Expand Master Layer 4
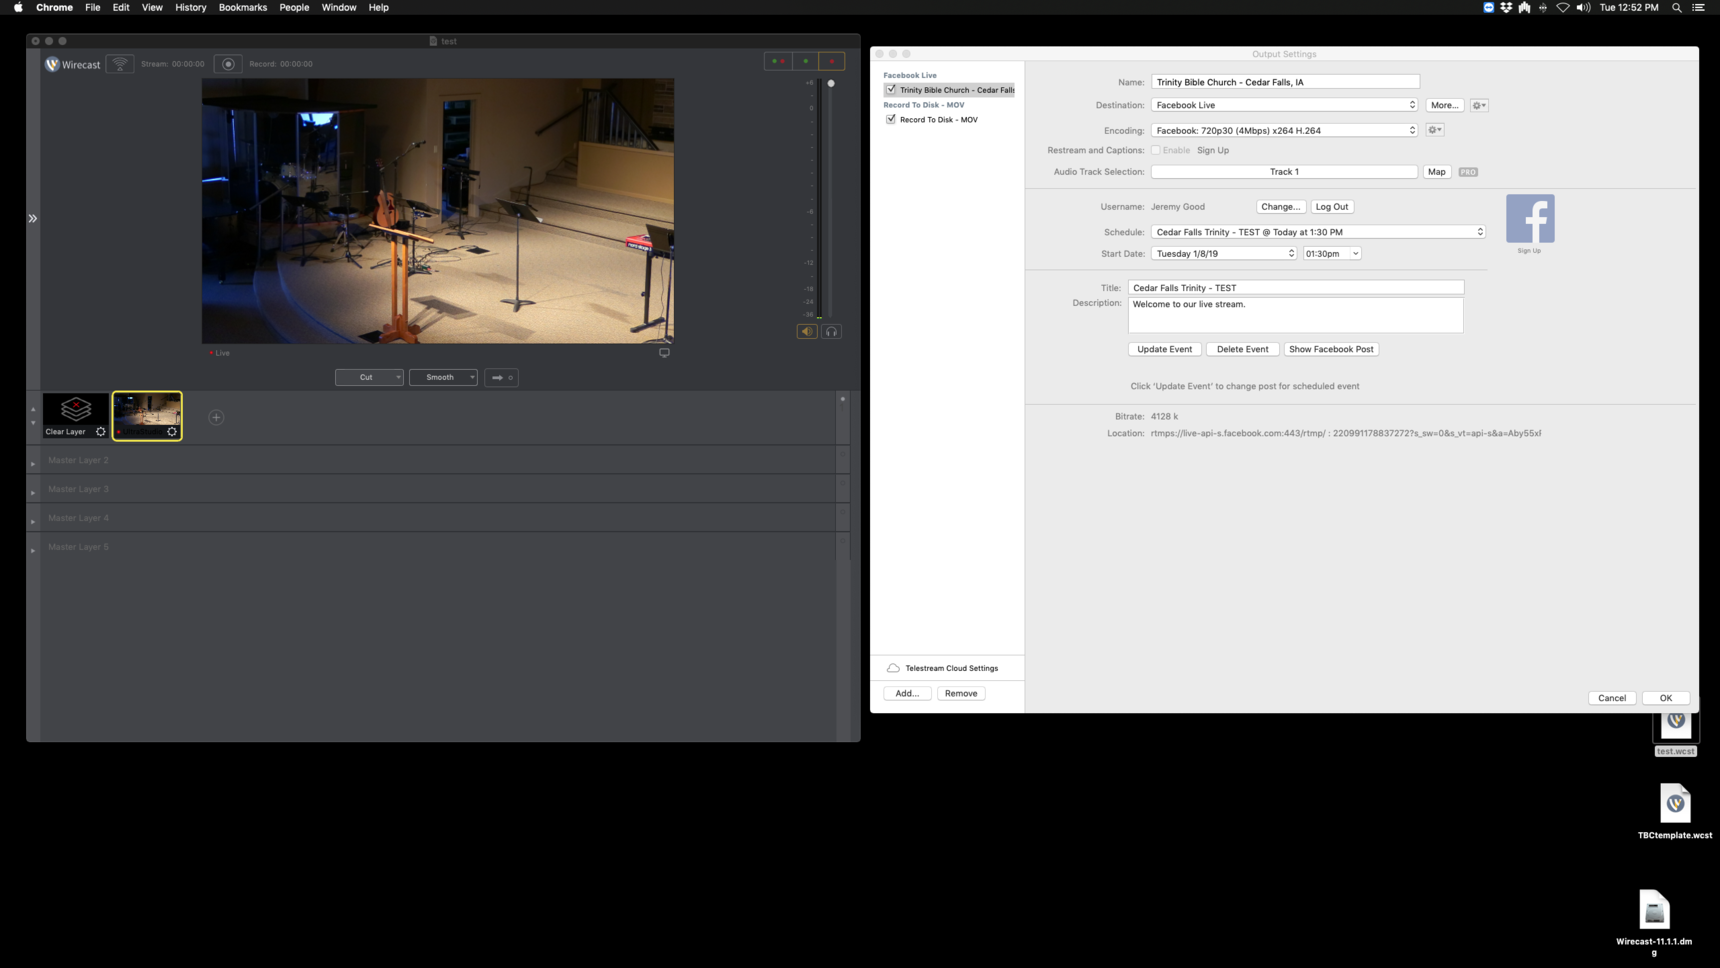The width and height of the screenshot is (1720, 968). [x=33, y=521]
